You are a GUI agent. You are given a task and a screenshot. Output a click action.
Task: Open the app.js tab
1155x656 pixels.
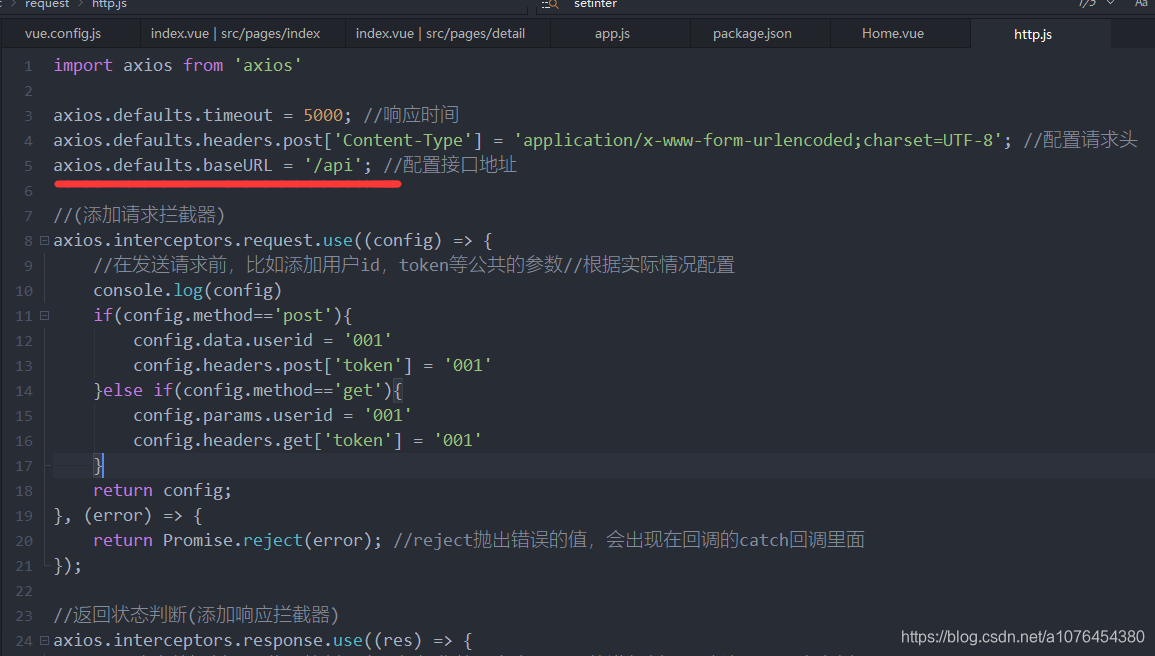coord(611,33)
